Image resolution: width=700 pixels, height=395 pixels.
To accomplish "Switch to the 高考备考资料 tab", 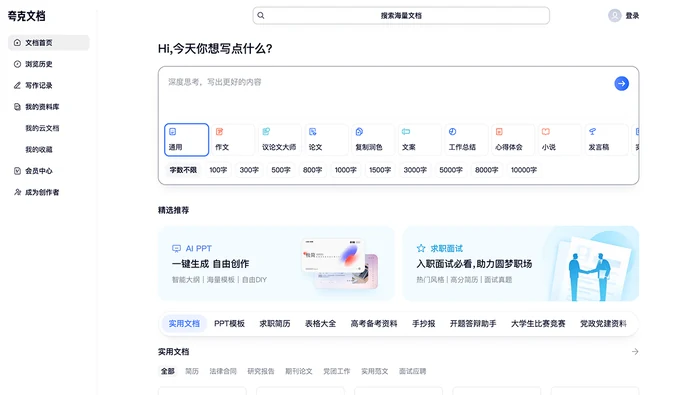I will tap(374, 324).
